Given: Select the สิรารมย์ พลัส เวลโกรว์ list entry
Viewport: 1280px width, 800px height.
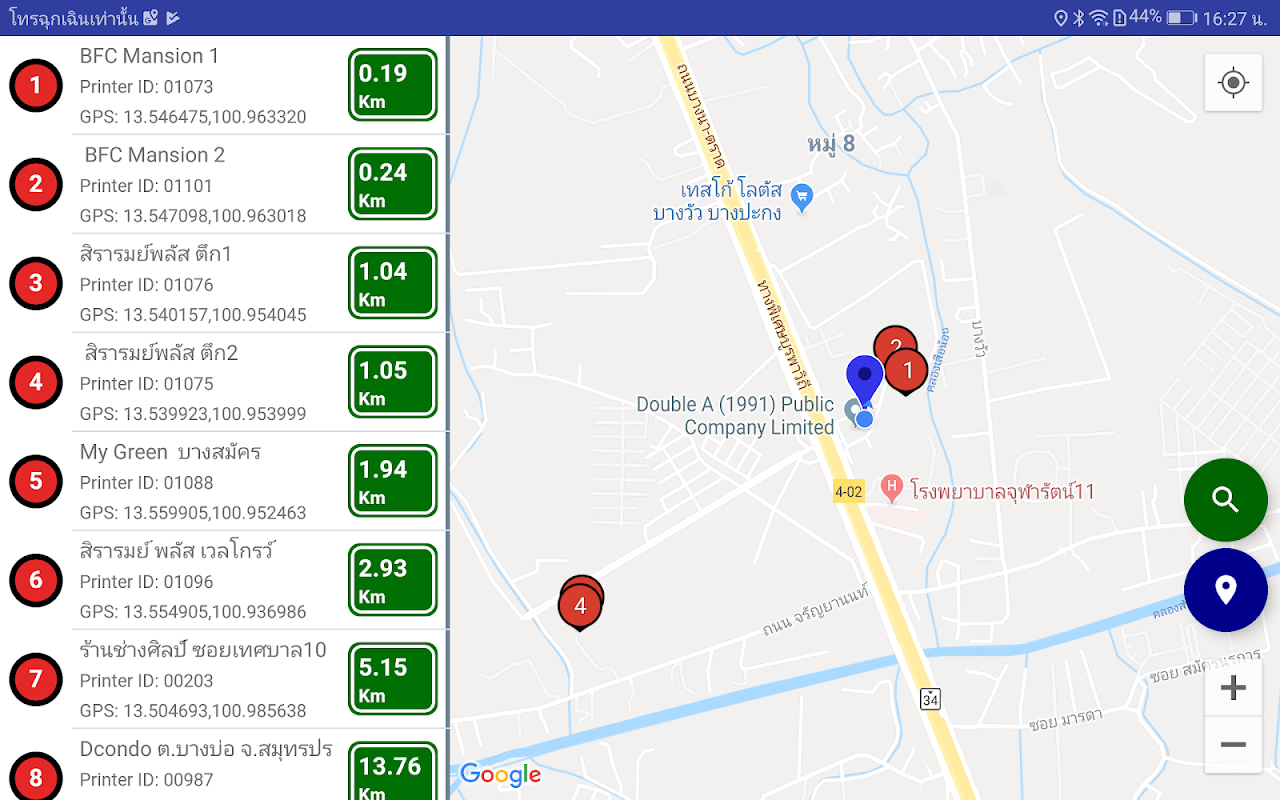Looking at the screenshot, I should click(222, 580).
